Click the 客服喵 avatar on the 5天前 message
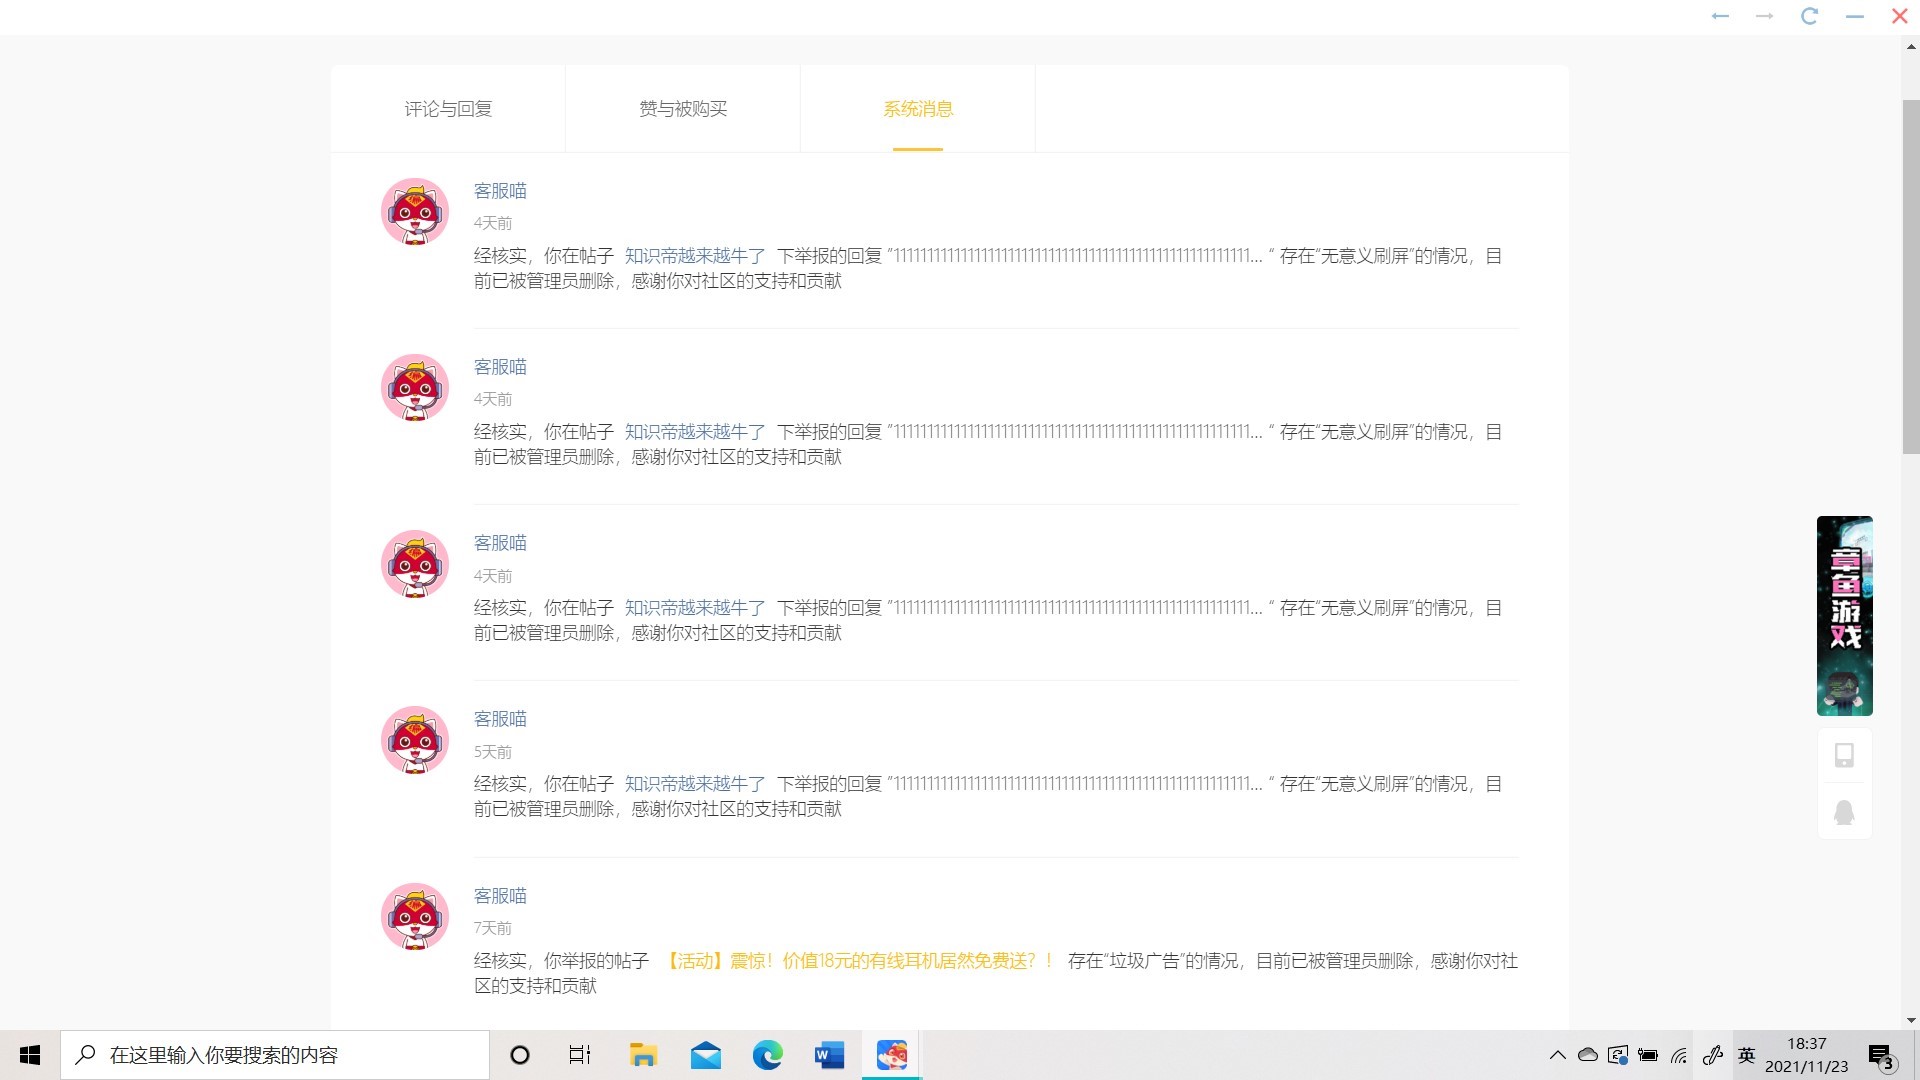 click(x=415, y=740)
